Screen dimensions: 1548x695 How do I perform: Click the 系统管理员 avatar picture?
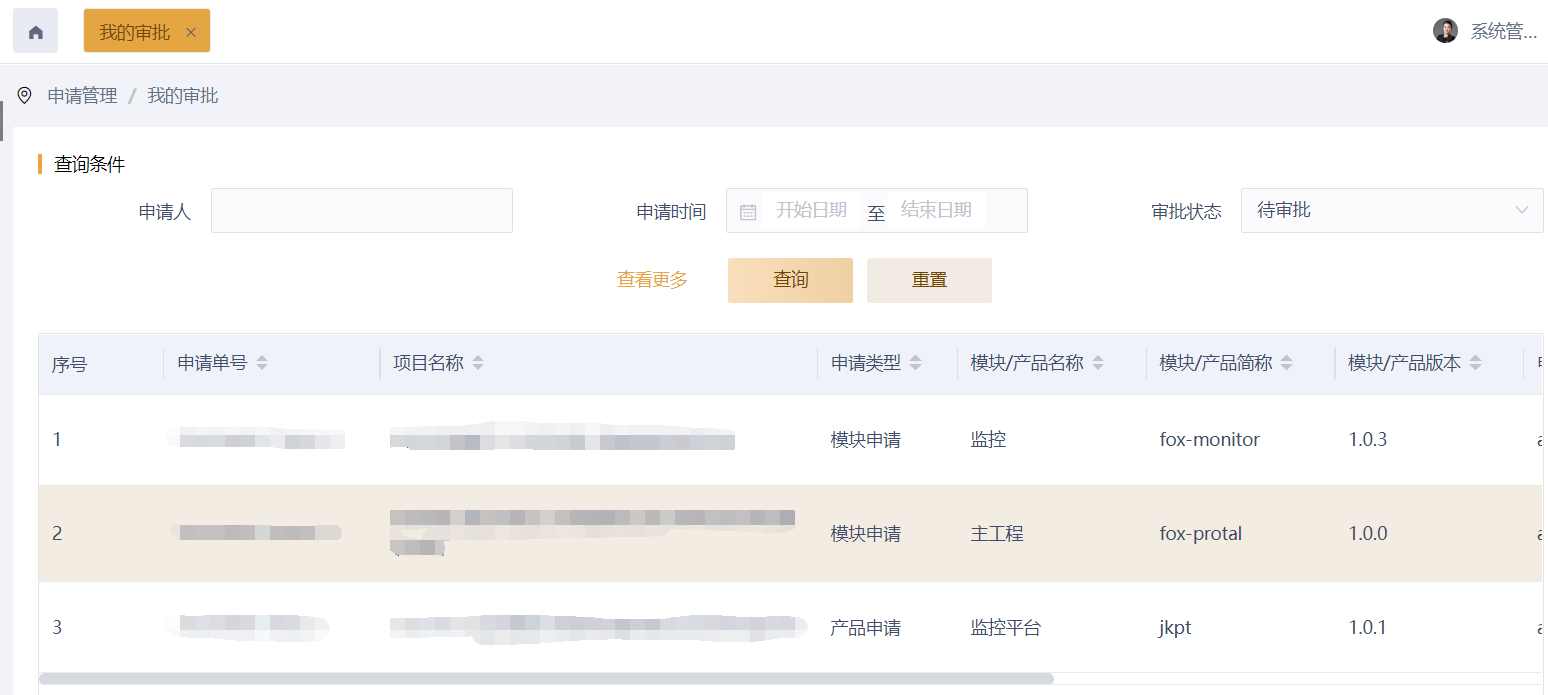click(1445, 30)
